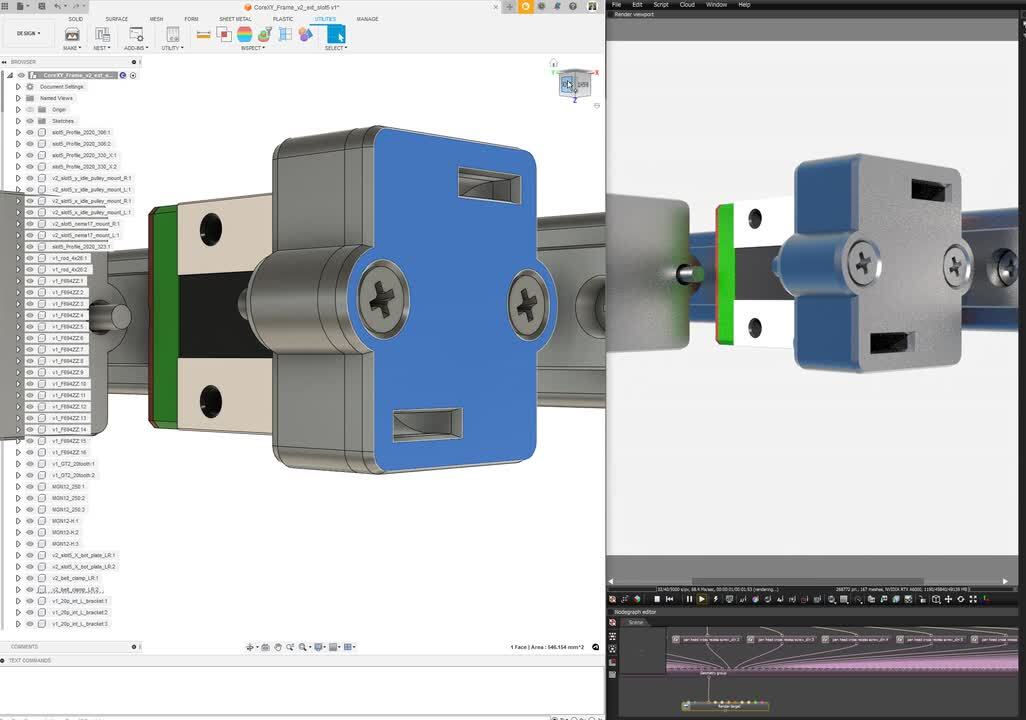This screenshot has height=720, width=1026.
Task: Click the Select tool icon in toolbar
Action: tap(335, 34)
